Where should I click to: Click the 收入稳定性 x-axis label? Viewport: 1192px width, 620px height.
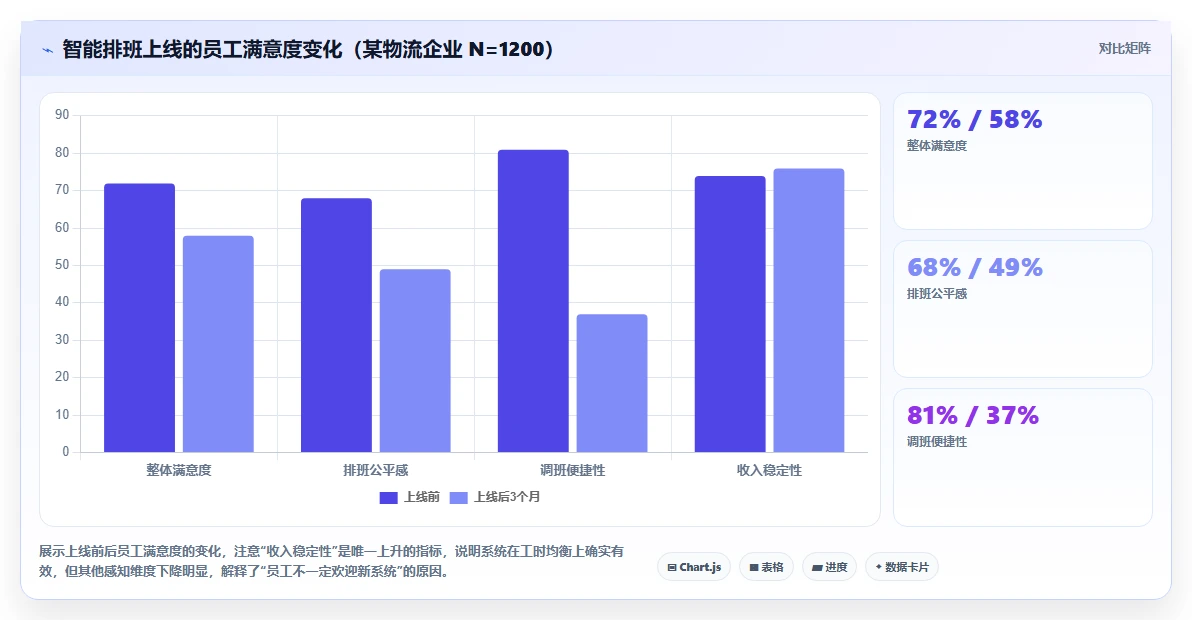tap(769, 470)
